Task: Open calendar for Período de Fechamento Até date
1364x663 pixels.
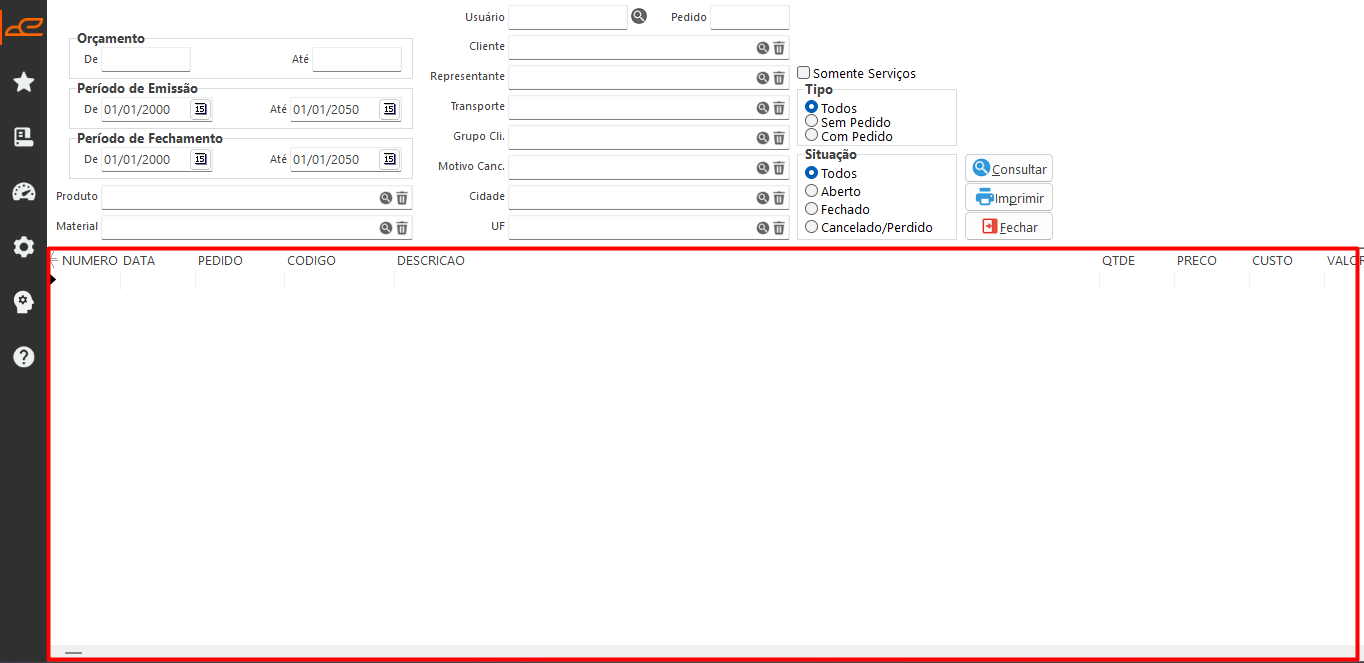Action: pyautogui.click(x=389, y=159)
